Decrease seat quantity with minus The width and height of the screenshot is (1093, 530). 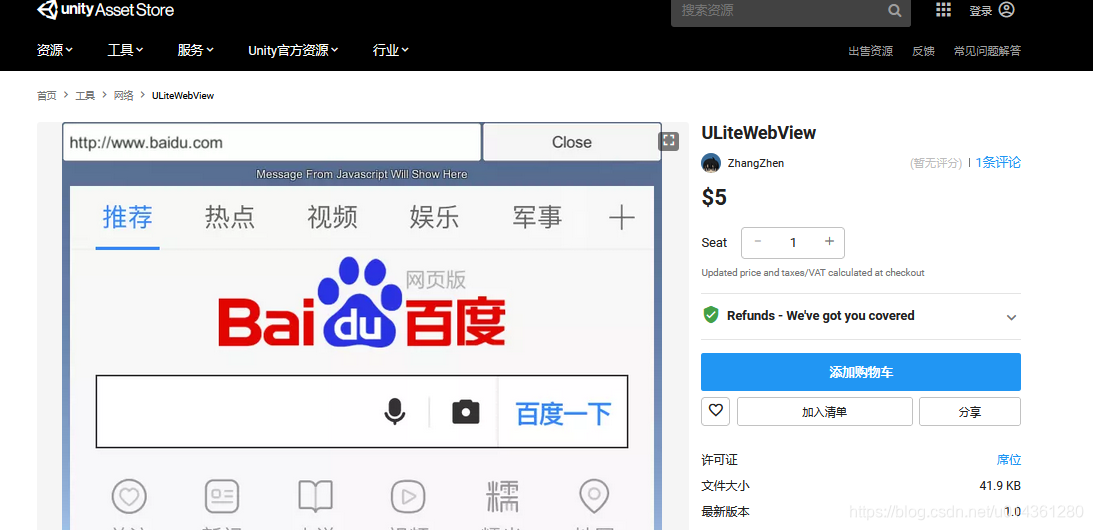pyautogui.click(x=758, y=242)
